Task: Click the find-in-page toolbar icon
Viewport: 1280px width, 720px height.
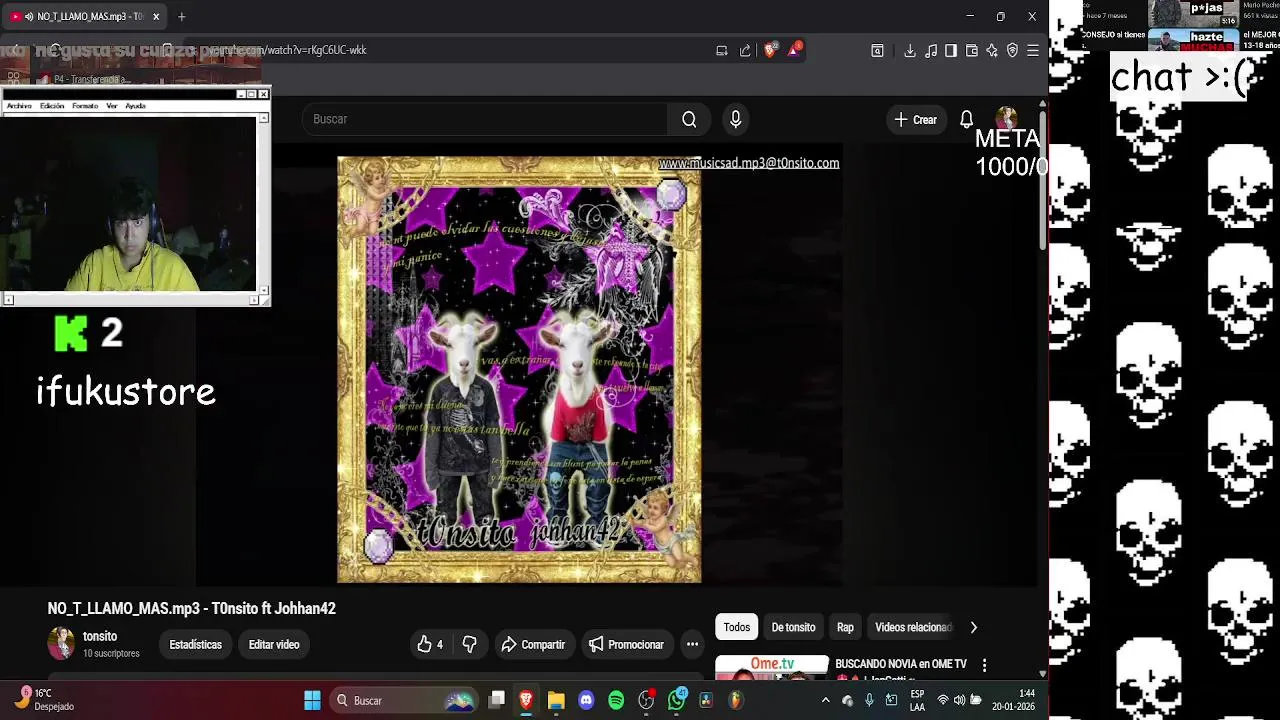Action: pyautogui.click(x=877, y=51)
